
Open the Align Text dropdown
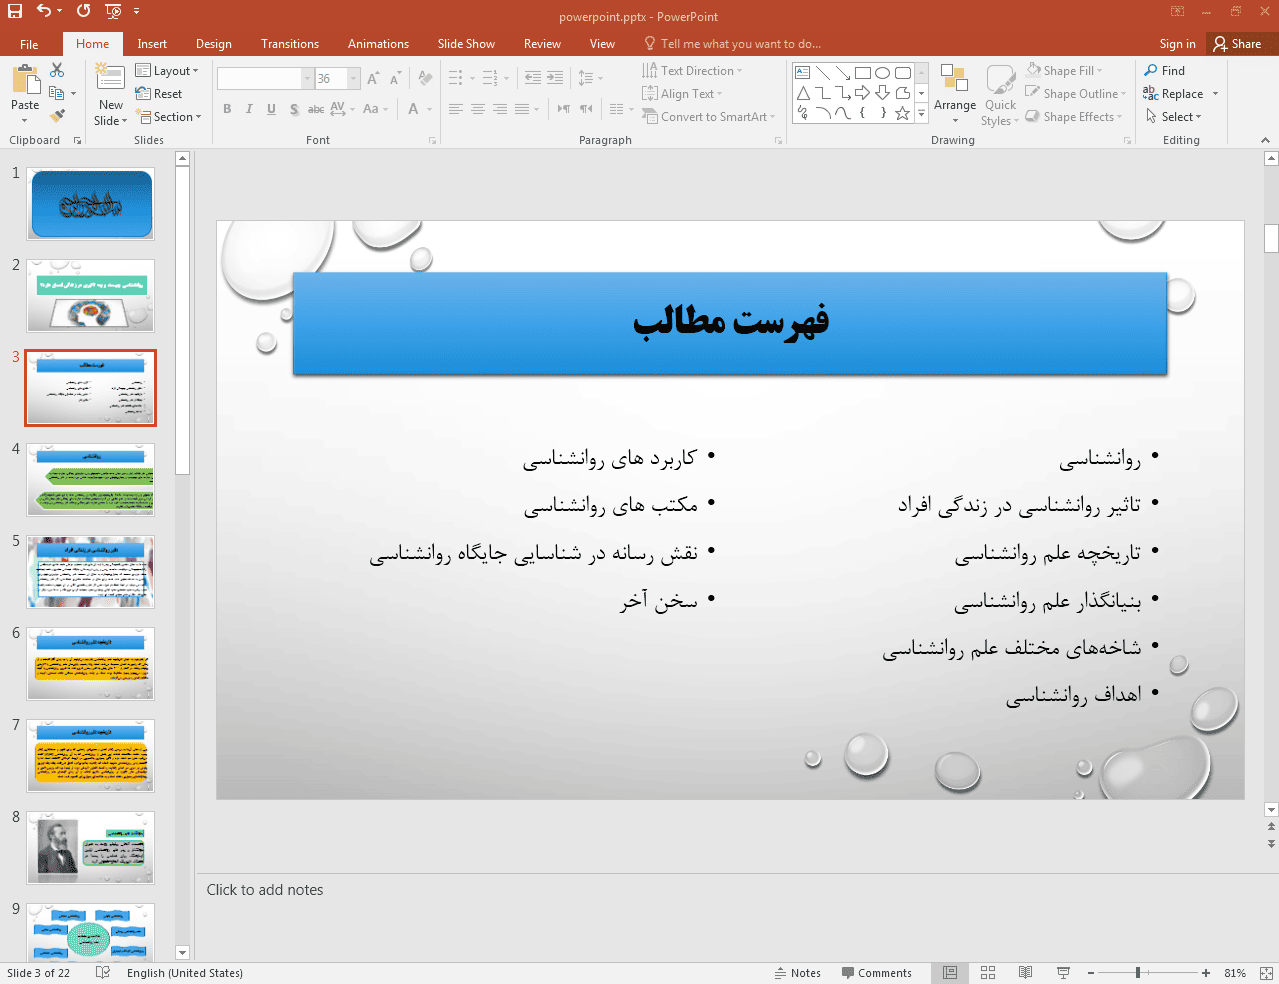pos(682,94)
